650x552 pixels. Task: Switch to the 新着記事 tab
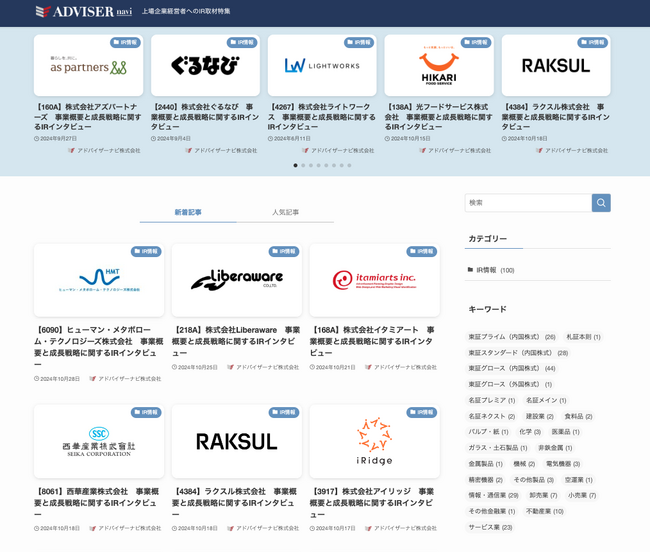(188, 212)
